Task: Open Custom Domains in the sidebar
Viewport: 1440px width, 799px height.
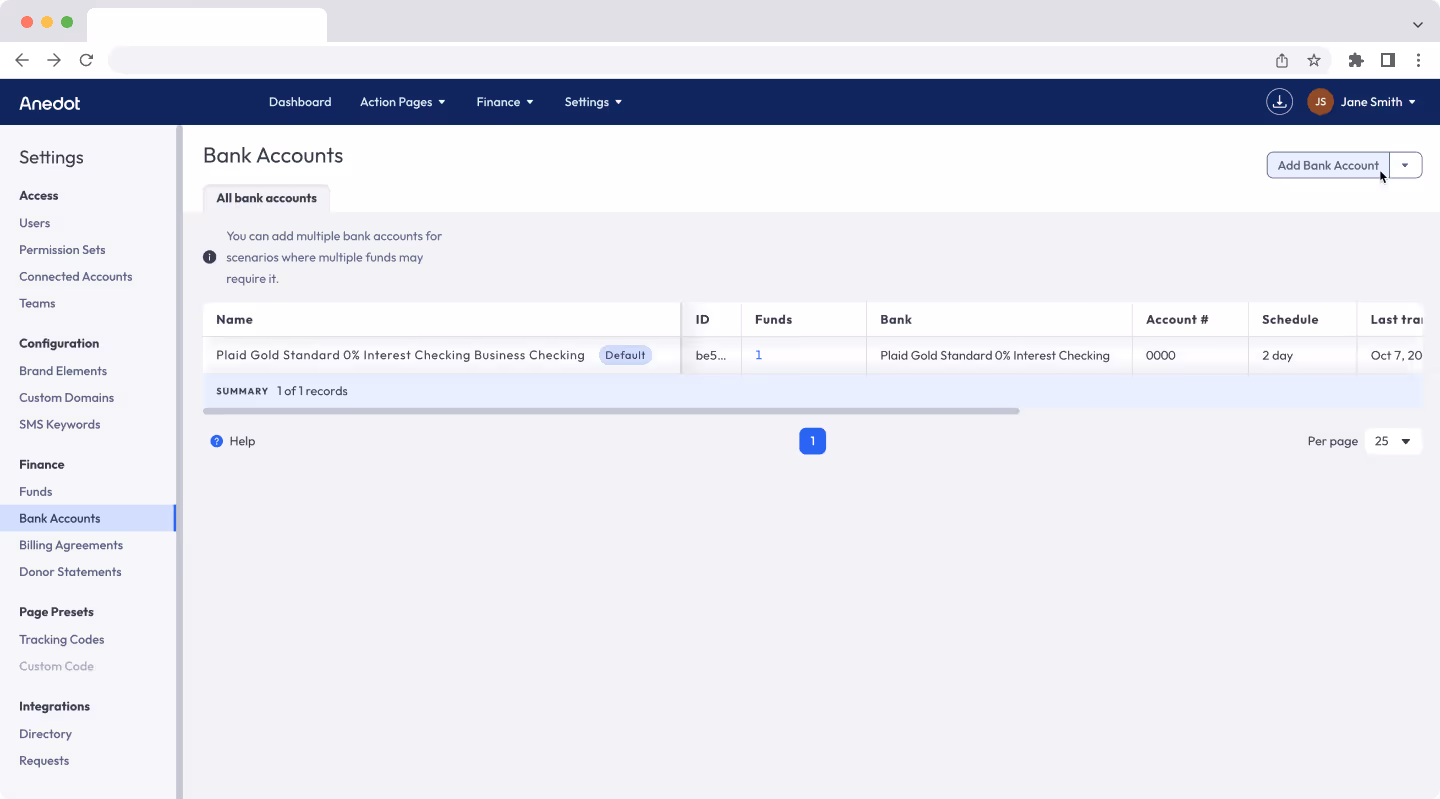Action: pos(66,397)
